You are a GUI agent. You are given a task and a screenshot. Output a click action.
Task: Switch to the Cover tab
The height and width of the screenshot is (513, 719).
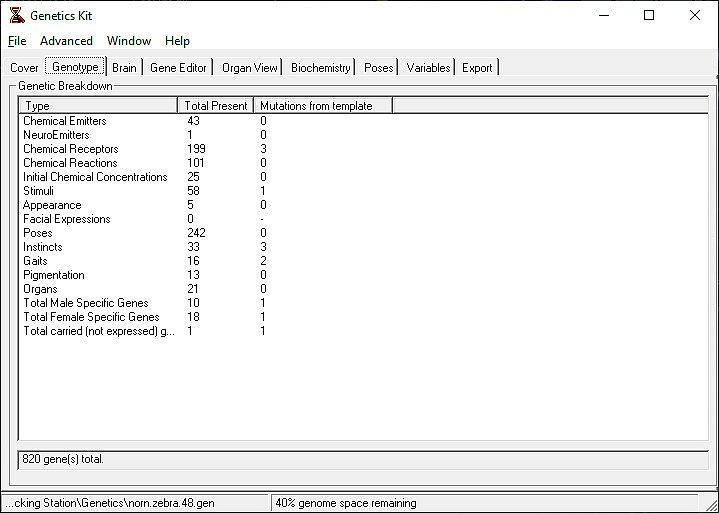pyautogui.click(x=24, y=68)
